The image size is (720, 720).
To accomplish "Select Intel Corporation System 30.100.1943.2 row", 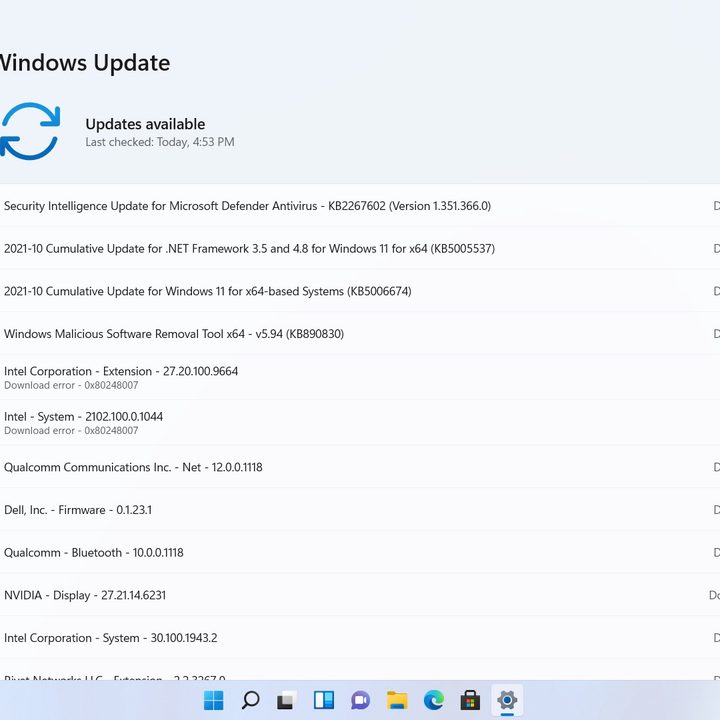I will 360,638.
